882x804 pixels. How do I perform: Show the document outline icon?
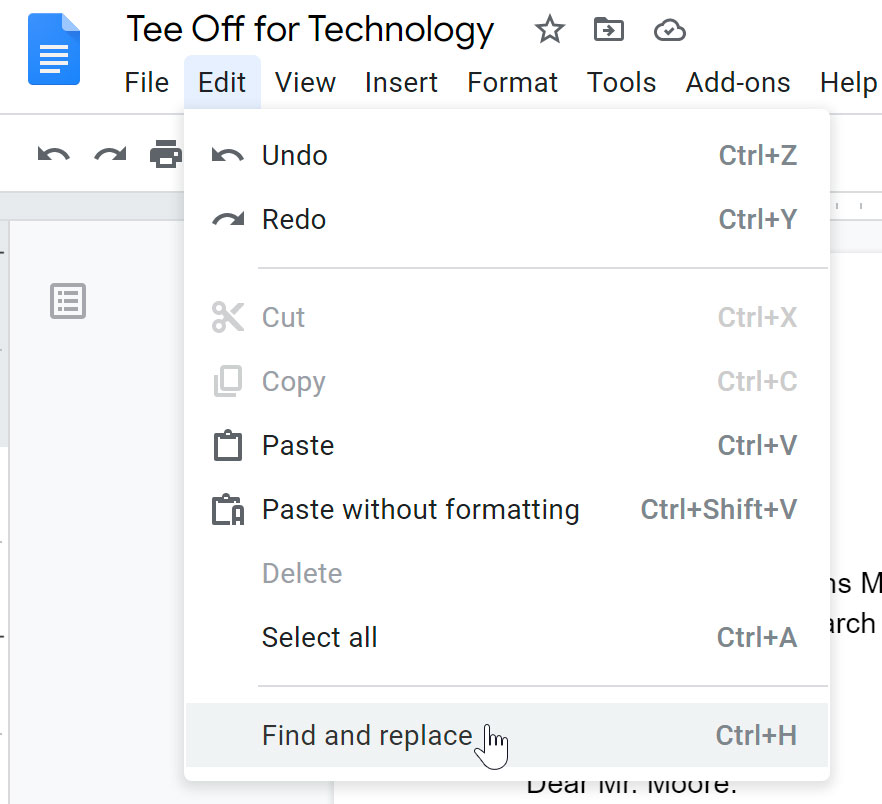pos(67,301)
